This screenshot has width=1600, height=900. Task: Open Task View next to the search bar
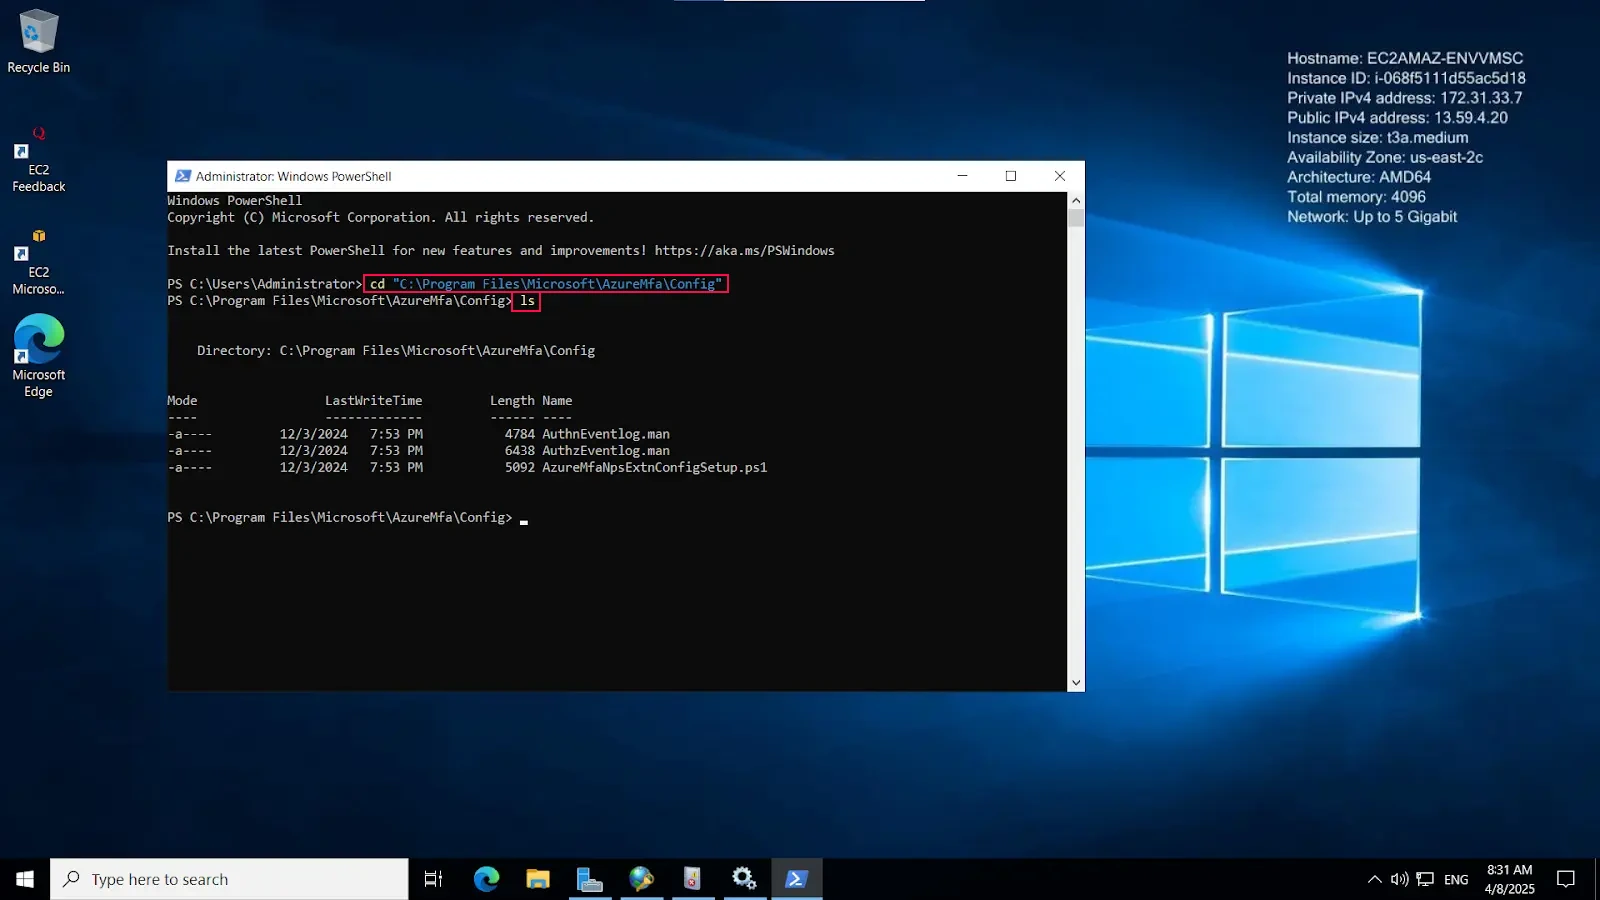pyautogui.click(x=432, y=879)
